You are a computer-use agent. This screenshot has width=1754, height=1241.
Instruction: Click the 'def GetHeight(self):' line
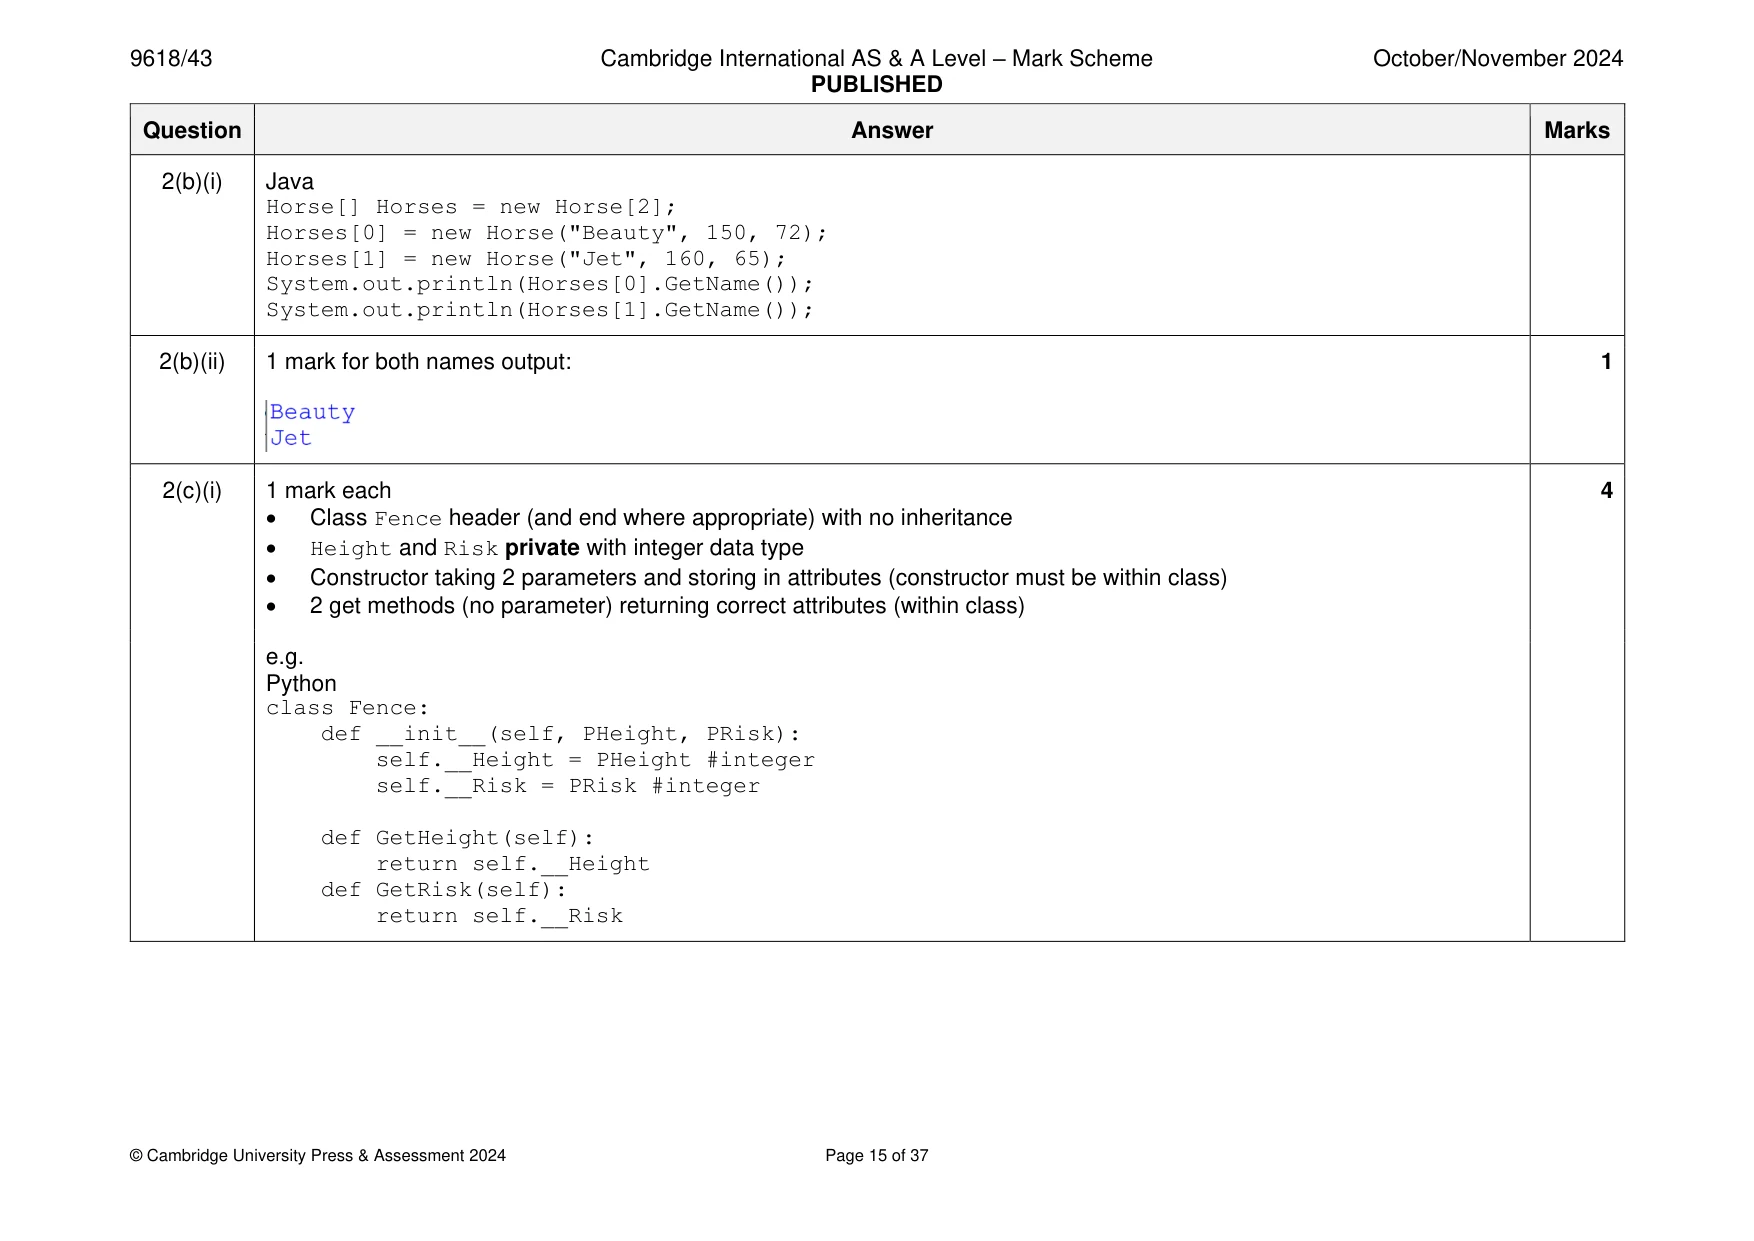458,838
